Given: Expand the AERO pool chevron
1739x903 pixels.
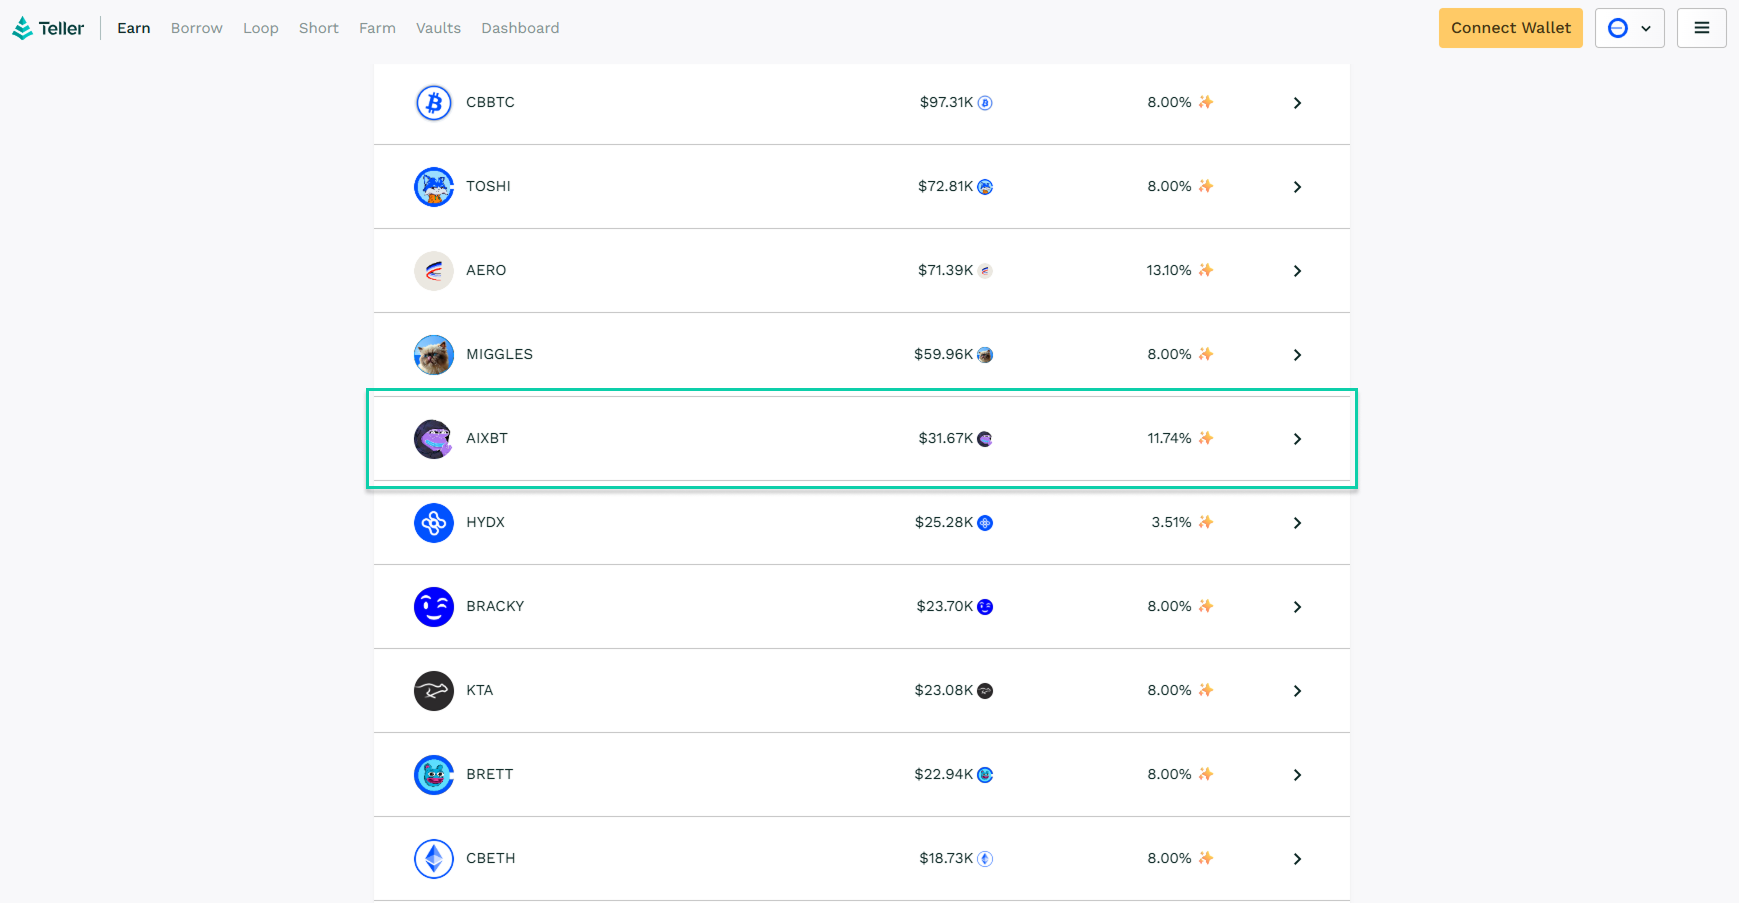Looking at the screenshot, I should coord(1297,271).
